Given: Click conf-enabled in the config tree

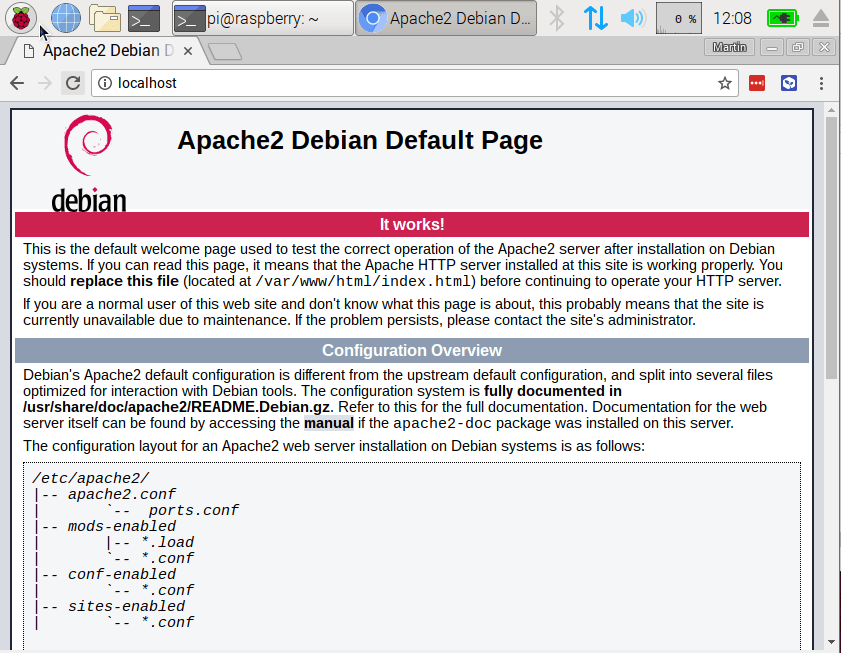Looking at the screenshot, I should [x=122, y=574].
